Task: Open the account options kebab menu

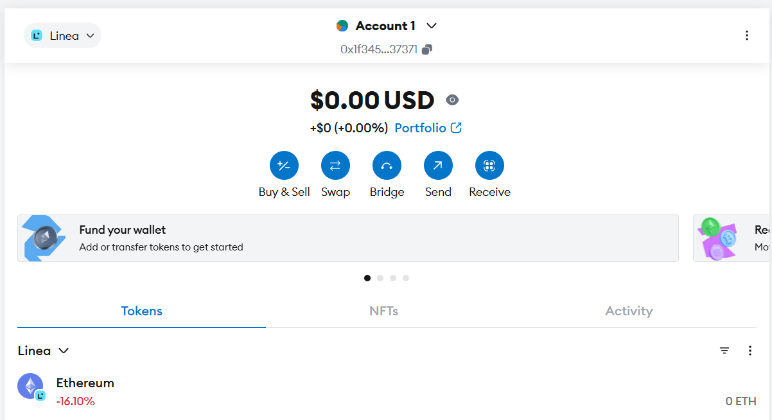Action: pyautogui.click(x=746, y=35)
